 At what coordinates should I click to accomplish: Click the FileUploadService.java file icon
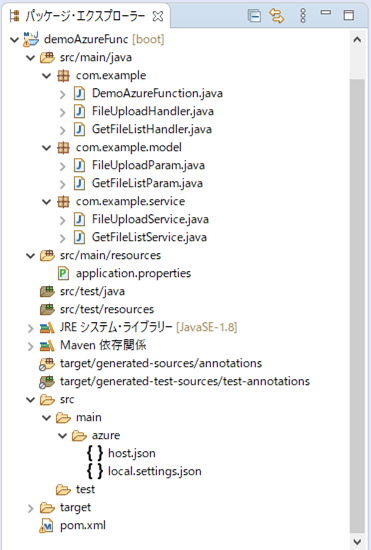80,219
